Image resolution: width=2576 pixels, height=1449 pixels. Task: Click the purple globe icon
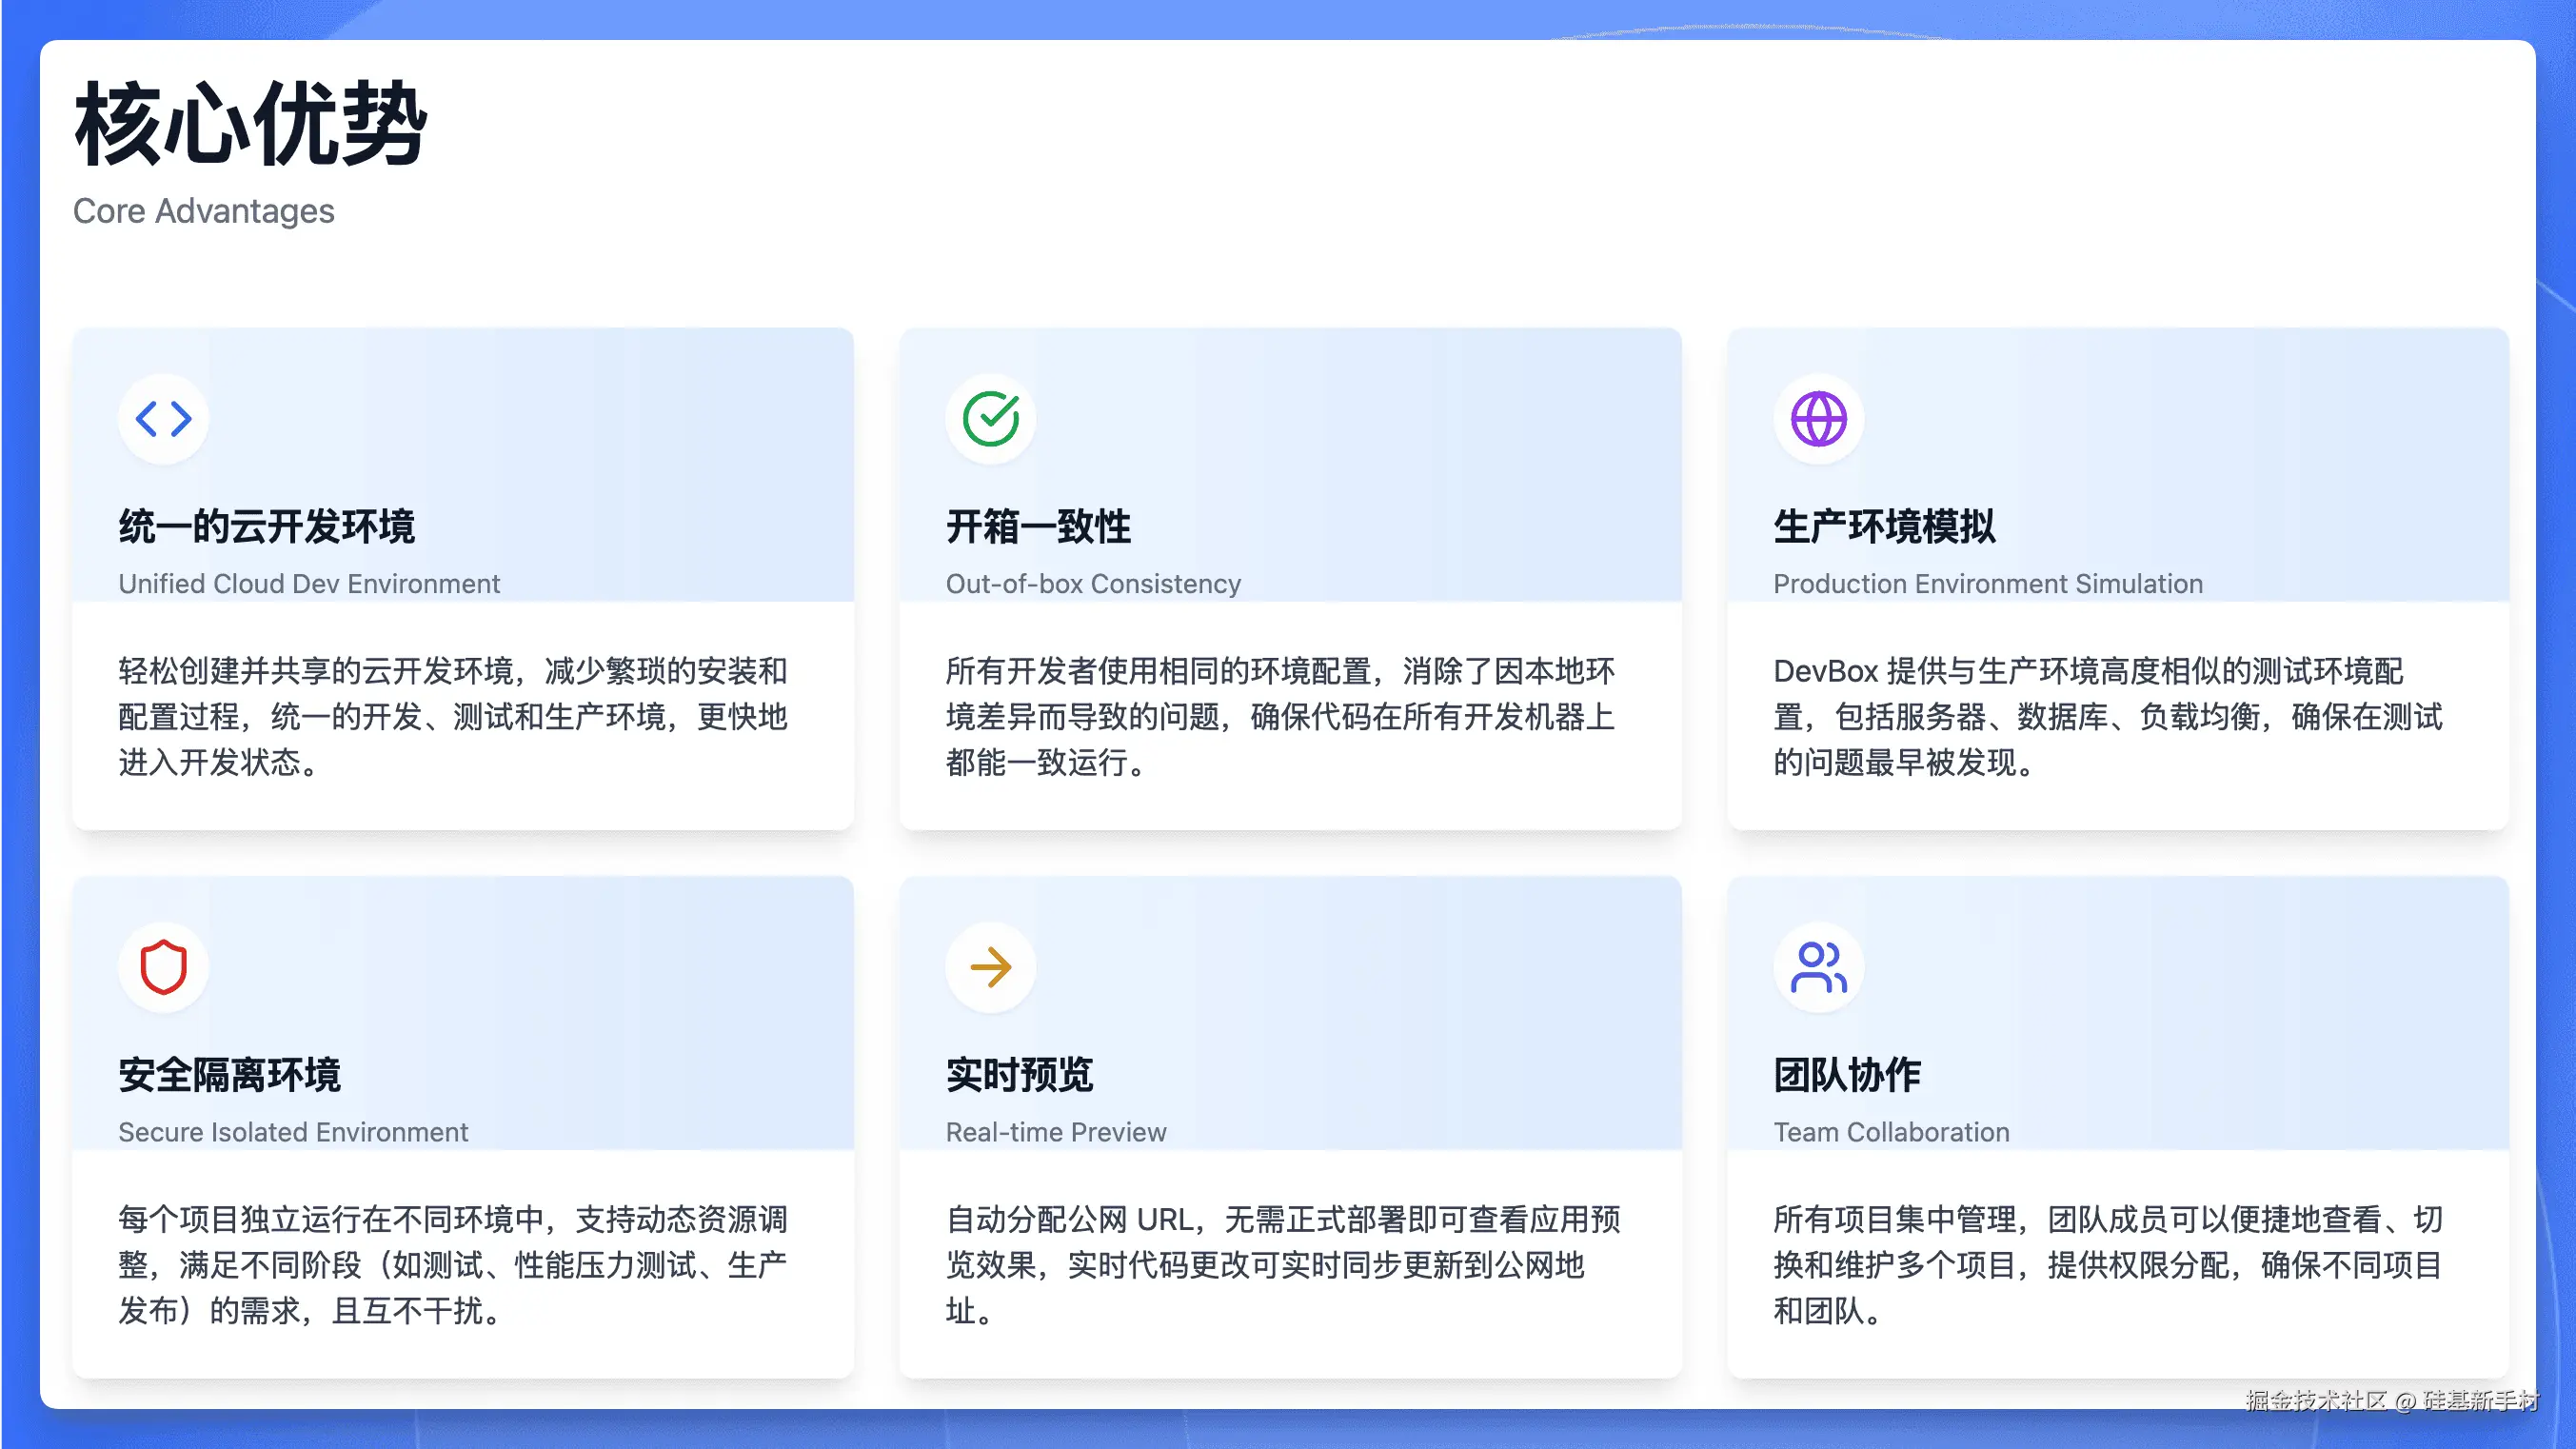pos(1818,419)
